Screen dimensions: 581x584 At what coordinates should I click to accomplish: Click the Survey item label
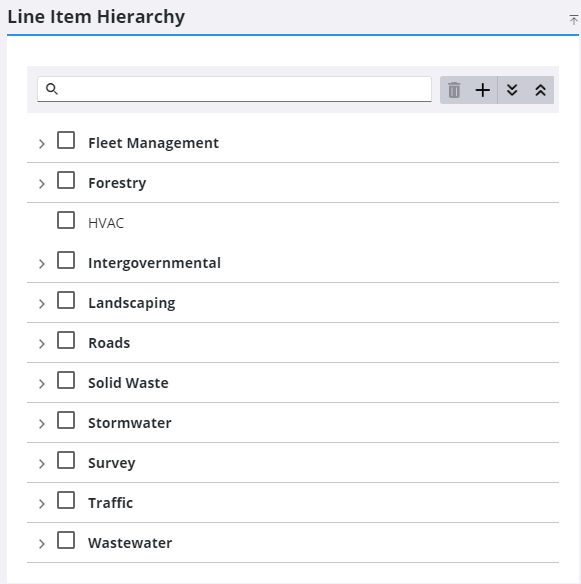pos(112,463)
